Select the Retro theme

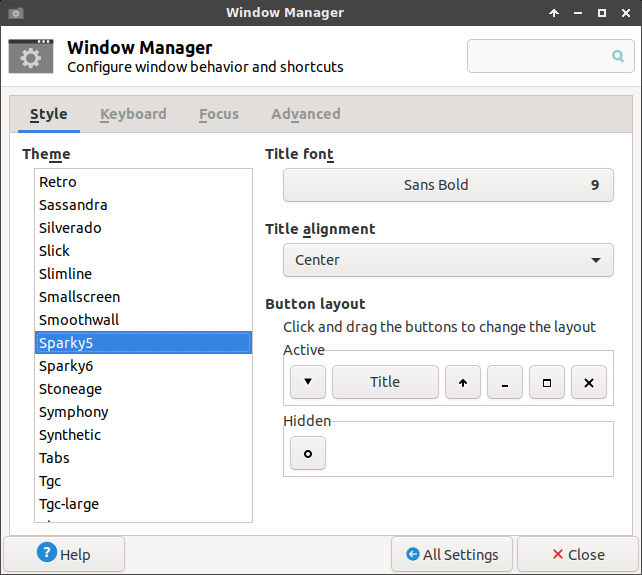[58, 182]
